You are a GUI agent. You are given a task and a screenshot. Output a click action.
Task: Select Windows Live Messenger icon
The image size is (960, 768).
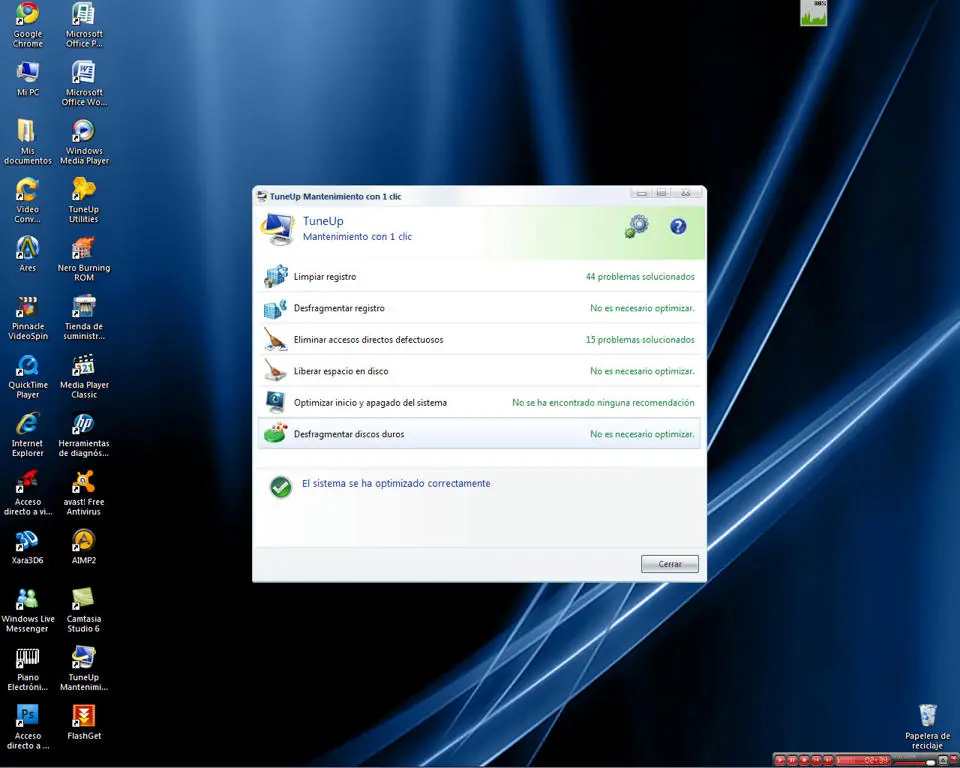click(28, 610)
